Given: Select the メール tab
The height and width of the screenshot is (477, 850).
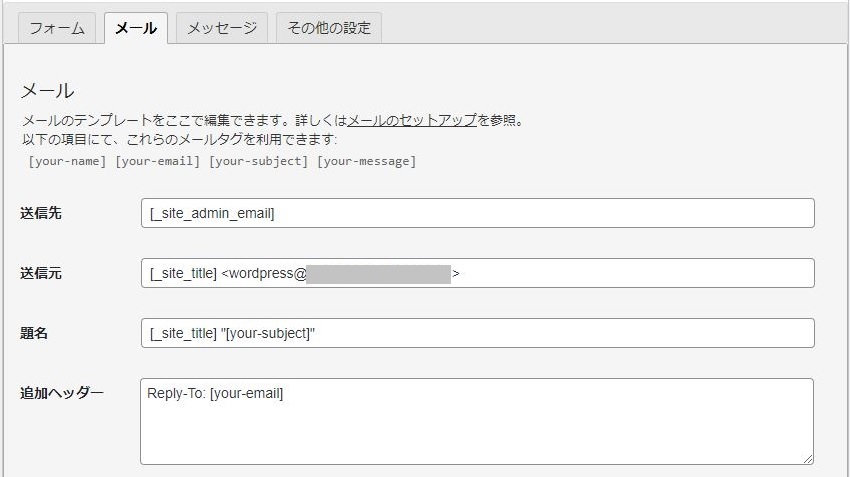Looking at the screenshot, I should coord(136,28).
